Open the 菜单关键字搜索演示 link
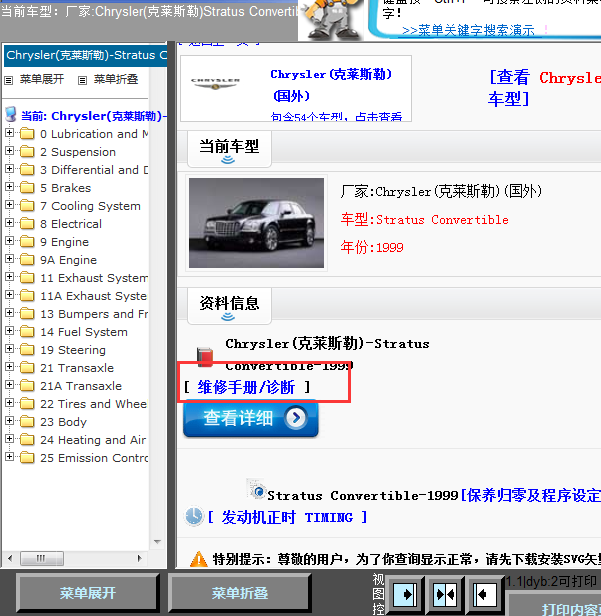Viewport: 601px width, 616px height. (x=468, y=30)
